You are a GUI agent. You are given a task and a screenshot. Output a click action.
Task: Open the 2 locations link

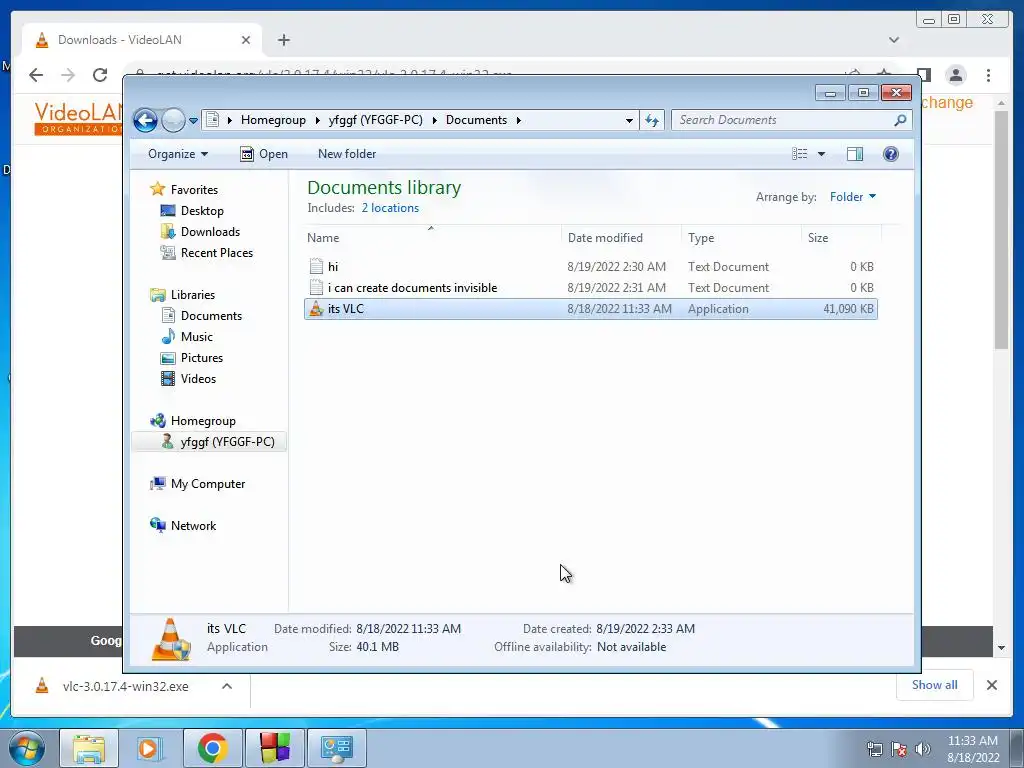[390, 208]
